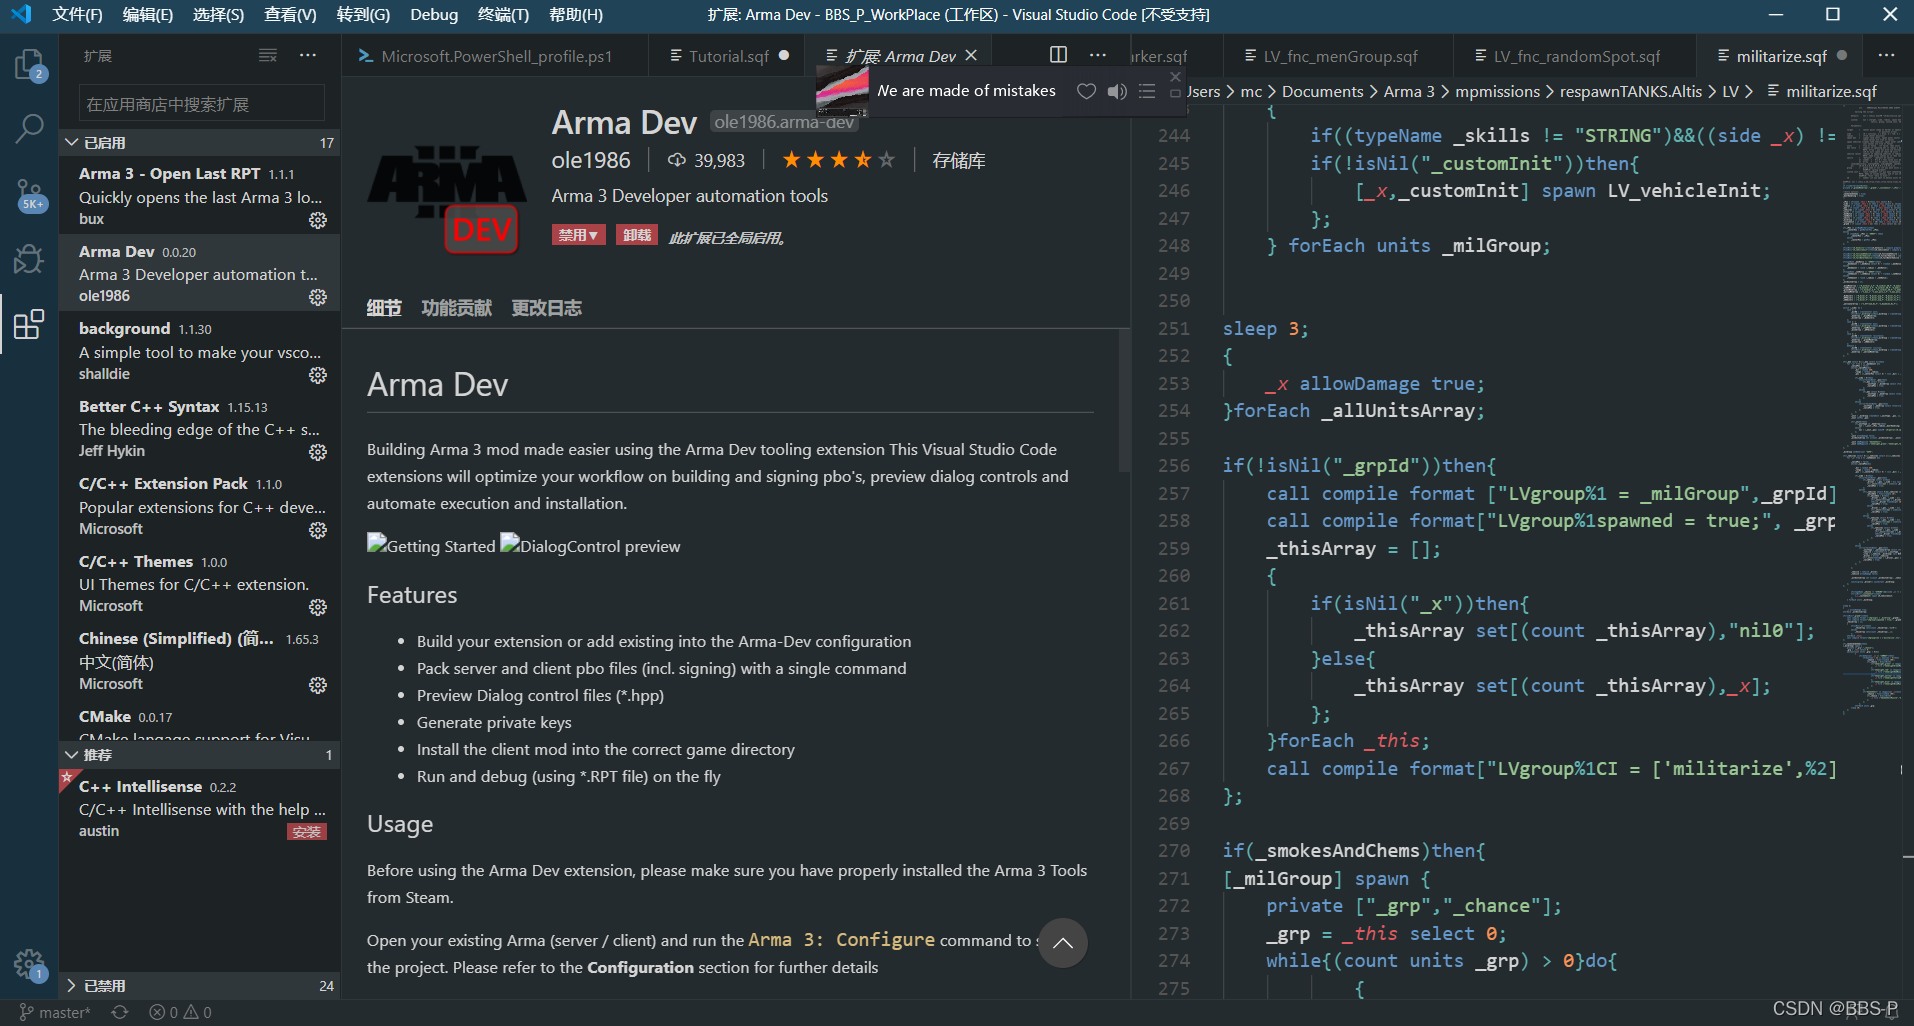Expand the 已禁用 disabled section

click(200, 985)
